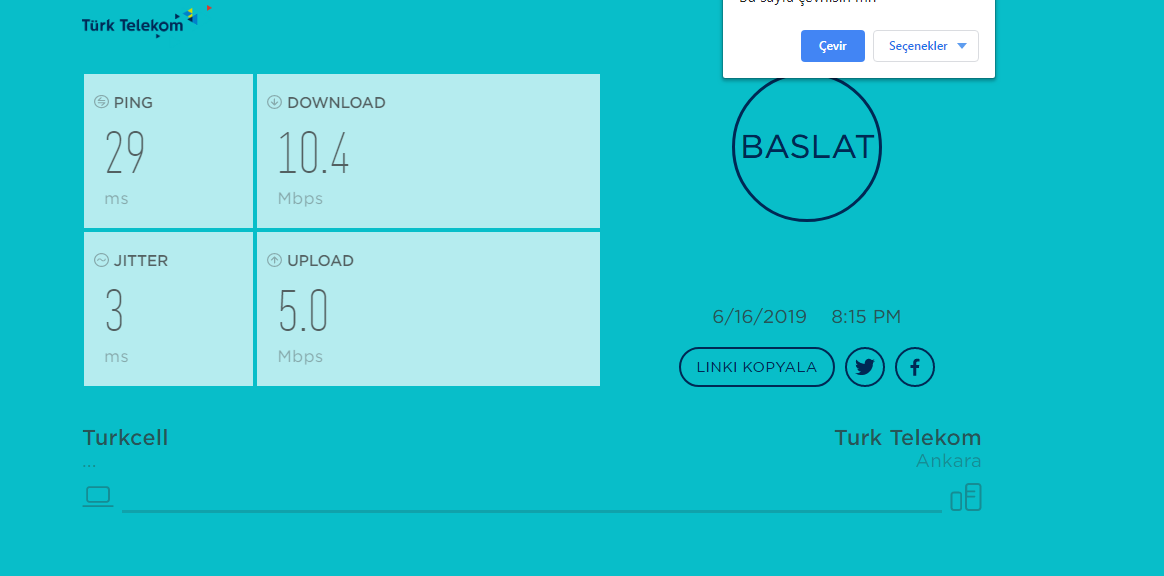
Task: Click the DOWNLOAD label
Action: coord(336,103)
